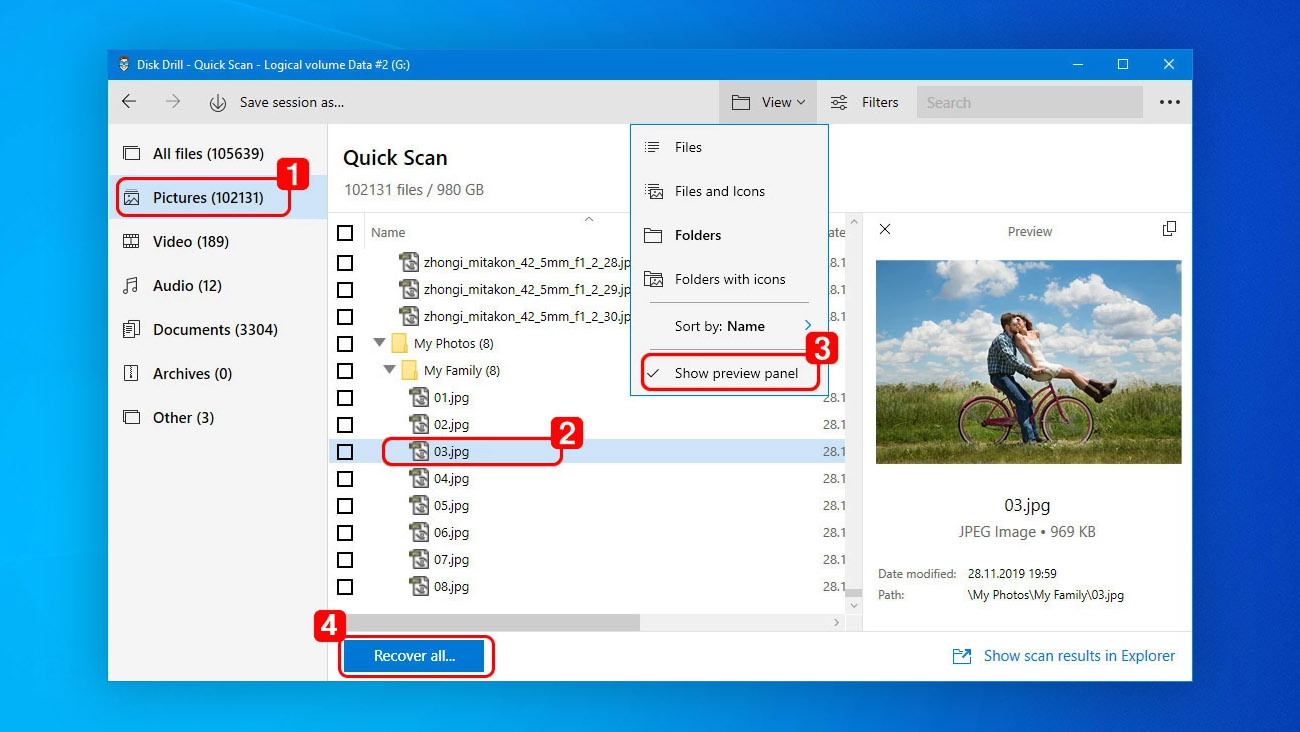The width and height of the screenshot is (1300, 732).
Task: Click the horizontal scrollbar thumb
Action: point(491,622)
